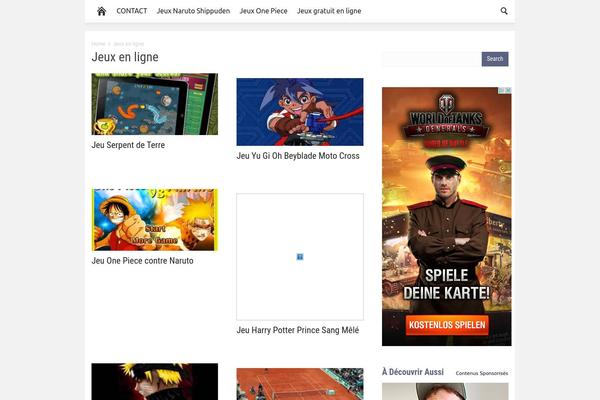Open Jeu Harry Potter Prince Sang Mêlé link

[298, 330]
